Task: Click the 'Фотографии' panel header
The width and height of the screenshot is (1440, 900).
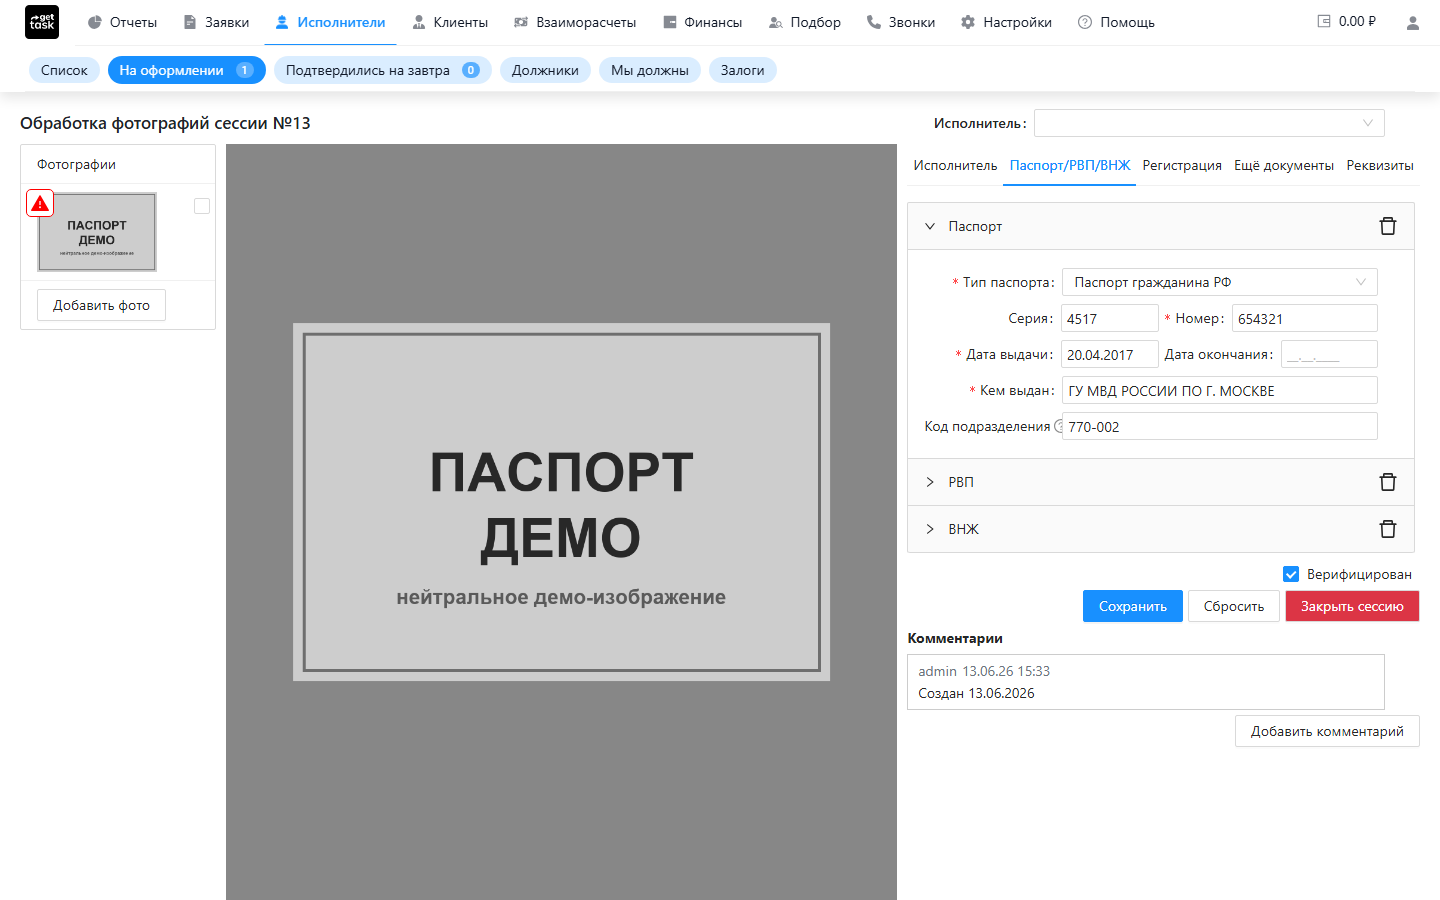Action: 118,164
